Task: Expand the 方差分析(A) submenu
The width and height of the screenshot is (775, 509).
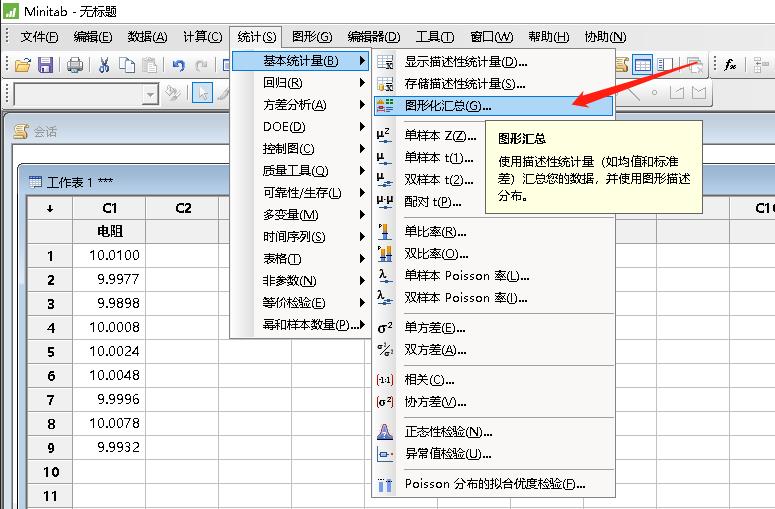Action: [x=301, y=105]
